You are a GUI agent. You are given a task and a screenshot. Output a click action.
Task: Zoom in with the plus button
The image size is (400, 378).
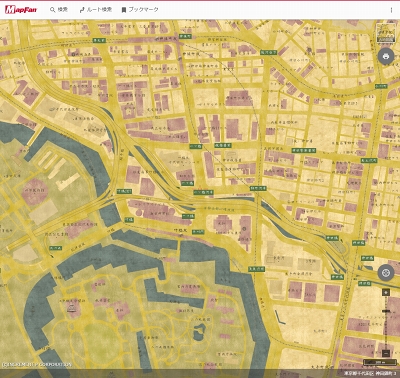pos(386,292)
